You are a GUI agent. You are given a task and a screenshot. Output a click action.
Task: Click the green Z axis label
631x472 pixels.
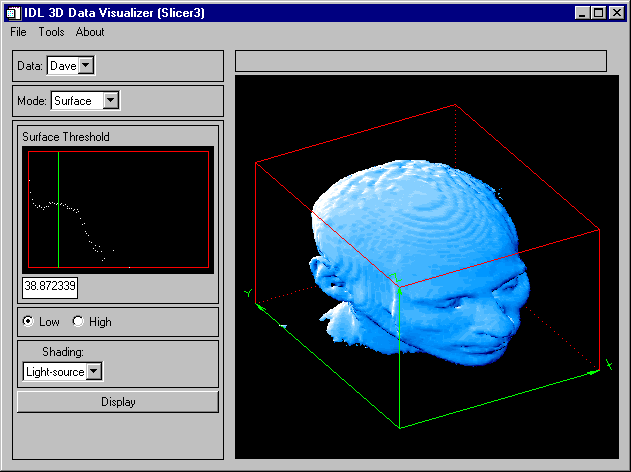pos(397,278)
